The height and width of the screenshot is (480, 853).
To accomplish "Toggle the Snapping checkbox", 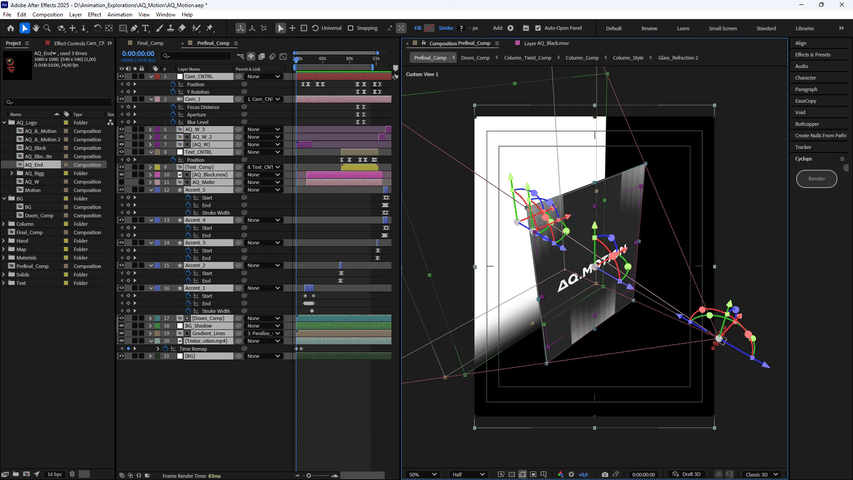I will point(350,28).
